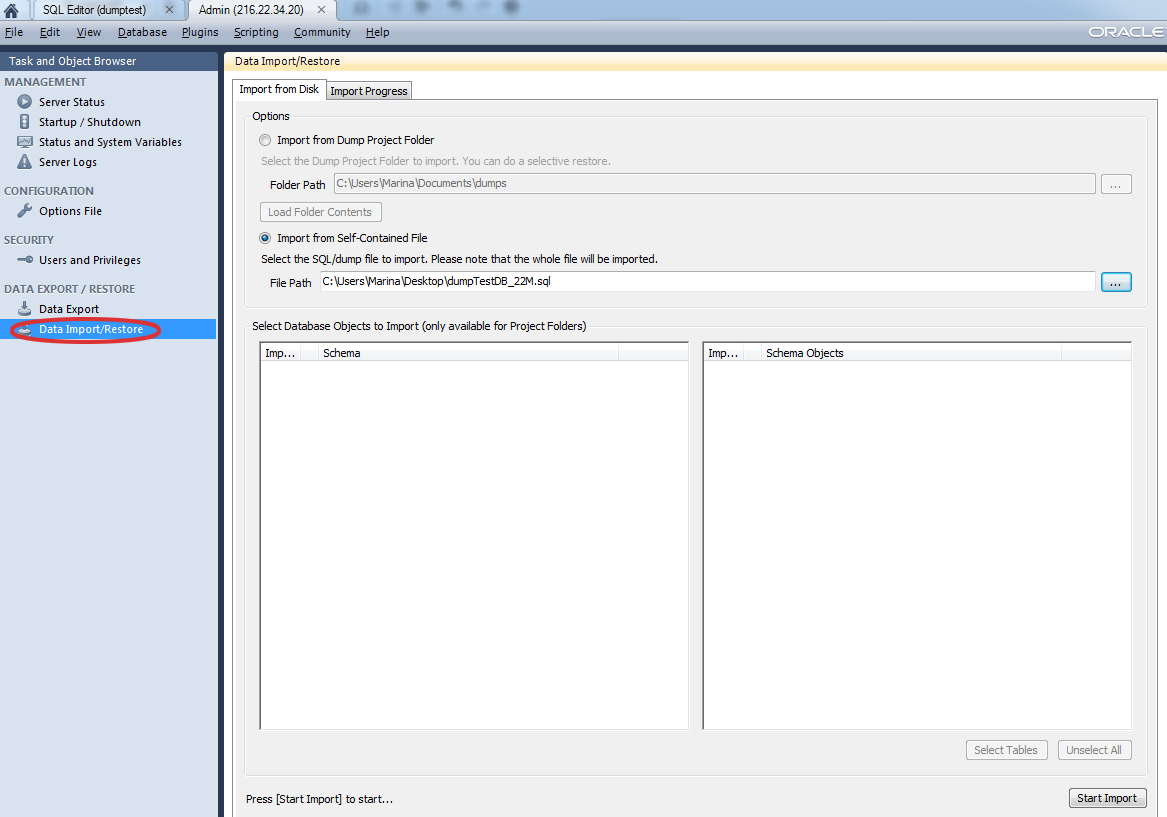
Task: Click the 'Data Import/Restore' page heading
Action: (287, 61)
